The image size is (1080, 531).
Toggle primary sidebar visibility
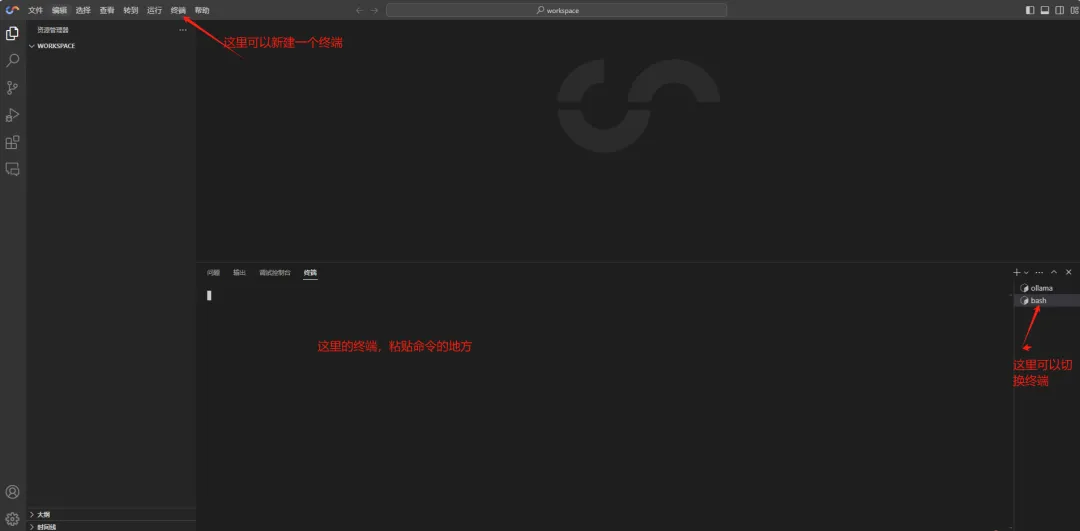[x=1030, y=10]
